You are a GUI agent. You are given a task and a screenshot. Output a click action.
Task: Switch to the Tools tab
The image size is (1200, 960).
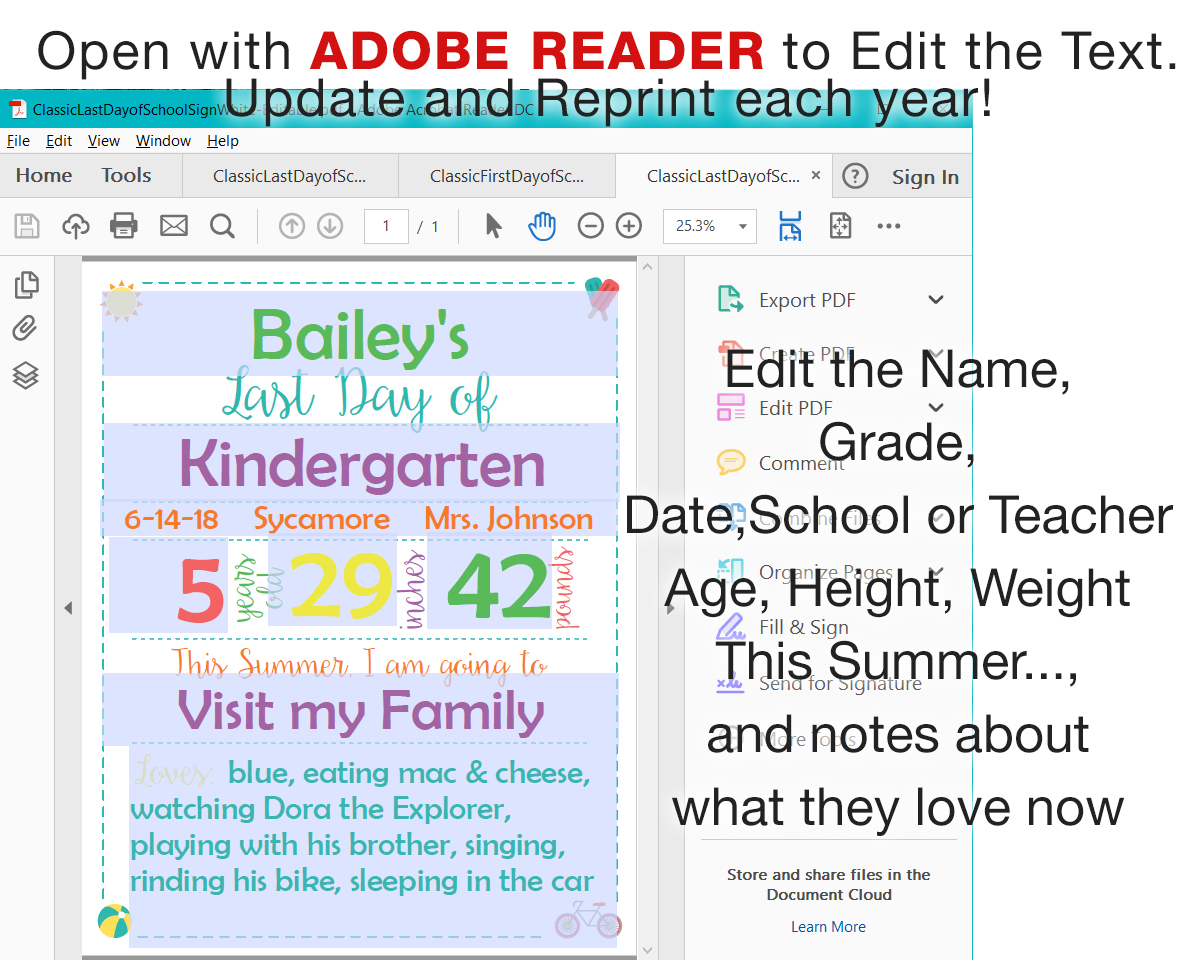pos(126,176)
